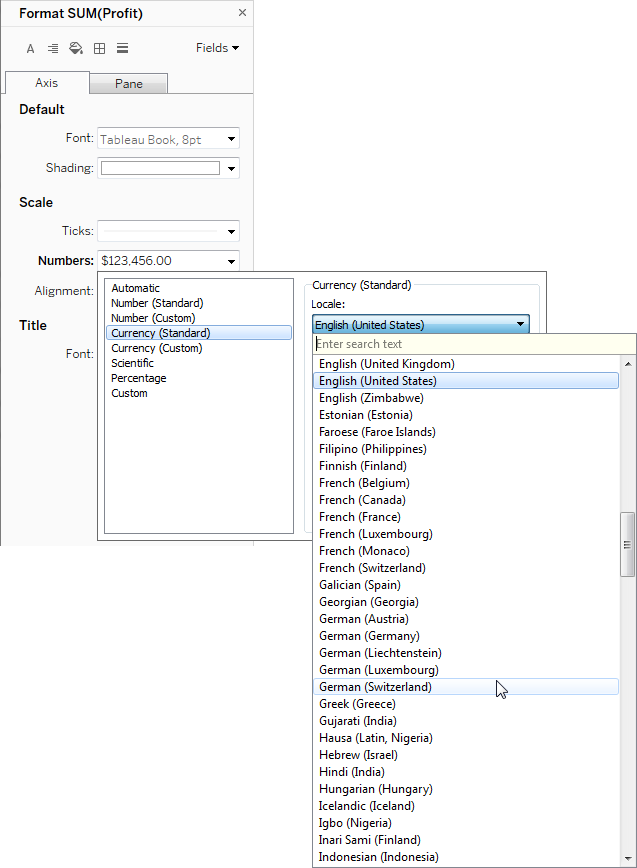Pick Scientific from the format list
This screenshot has width=637, height=868.
[x=133, y=363]
